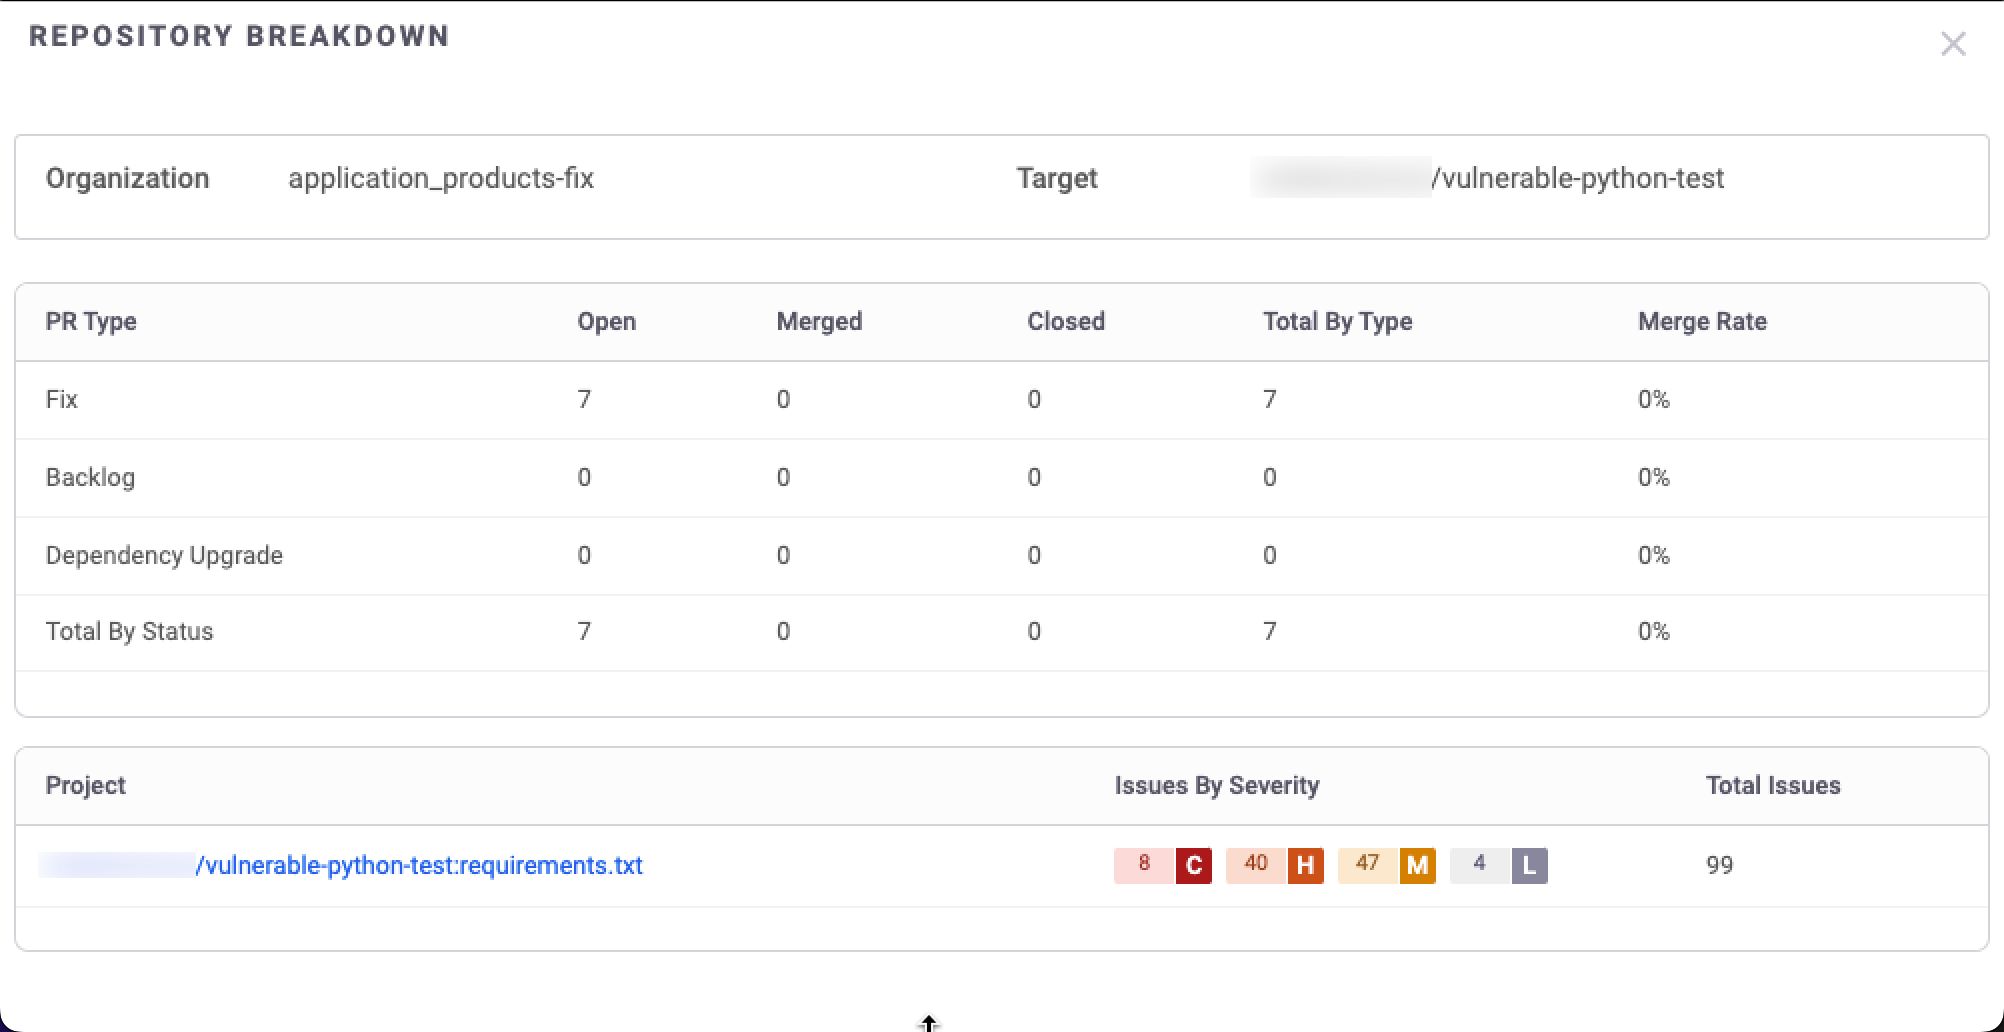Sort by the Merge Rate column
The image size is (2004, 1032).
pyautogui.click(x=1701, y=321)
